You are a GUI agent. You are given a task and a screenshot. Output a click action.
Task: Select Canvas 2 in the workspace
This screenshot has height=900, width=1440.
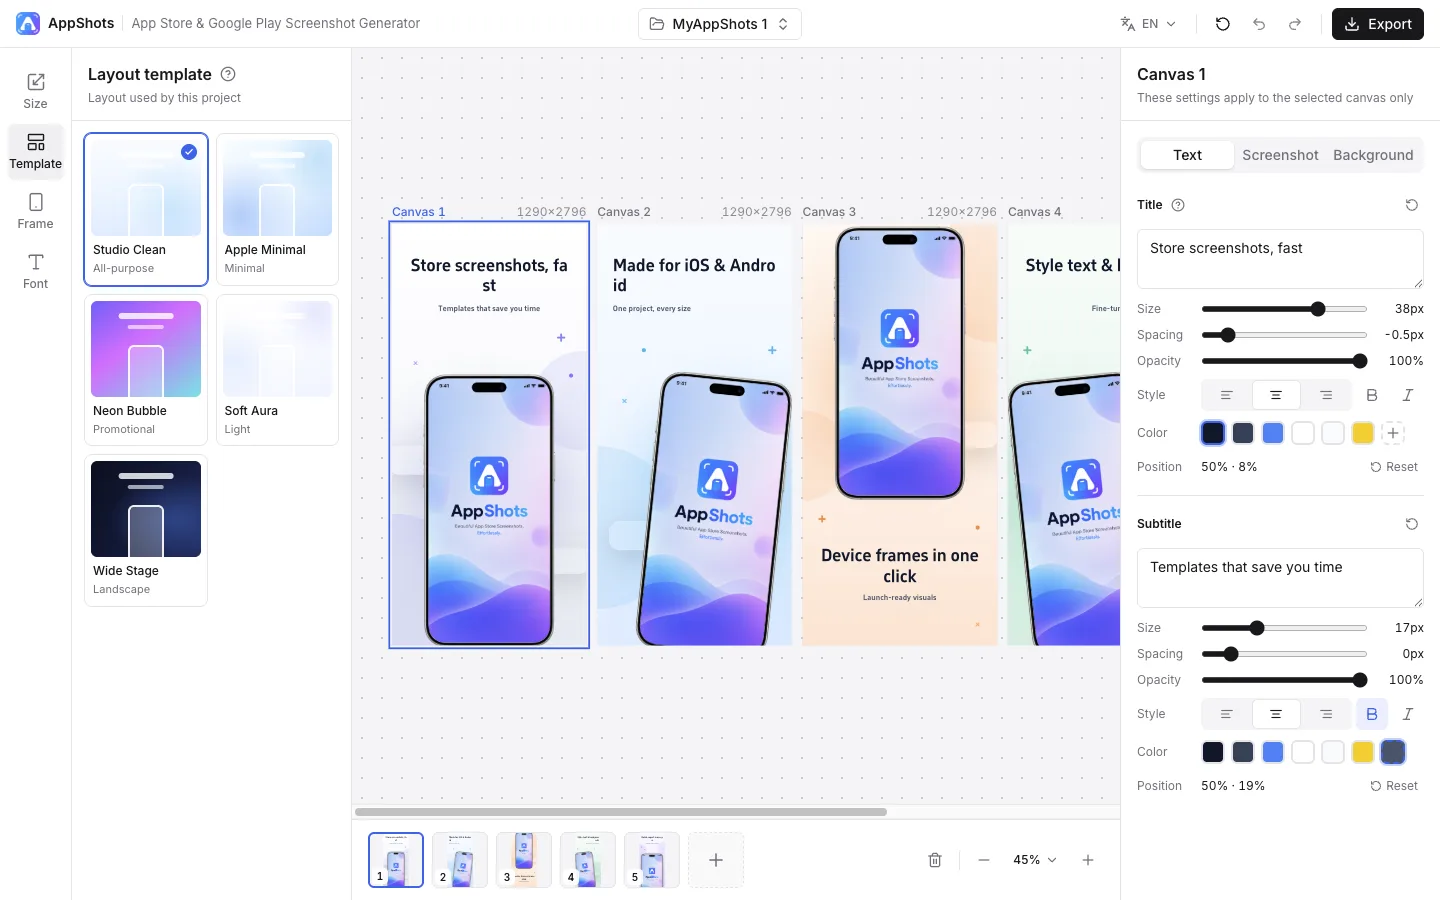695,435
